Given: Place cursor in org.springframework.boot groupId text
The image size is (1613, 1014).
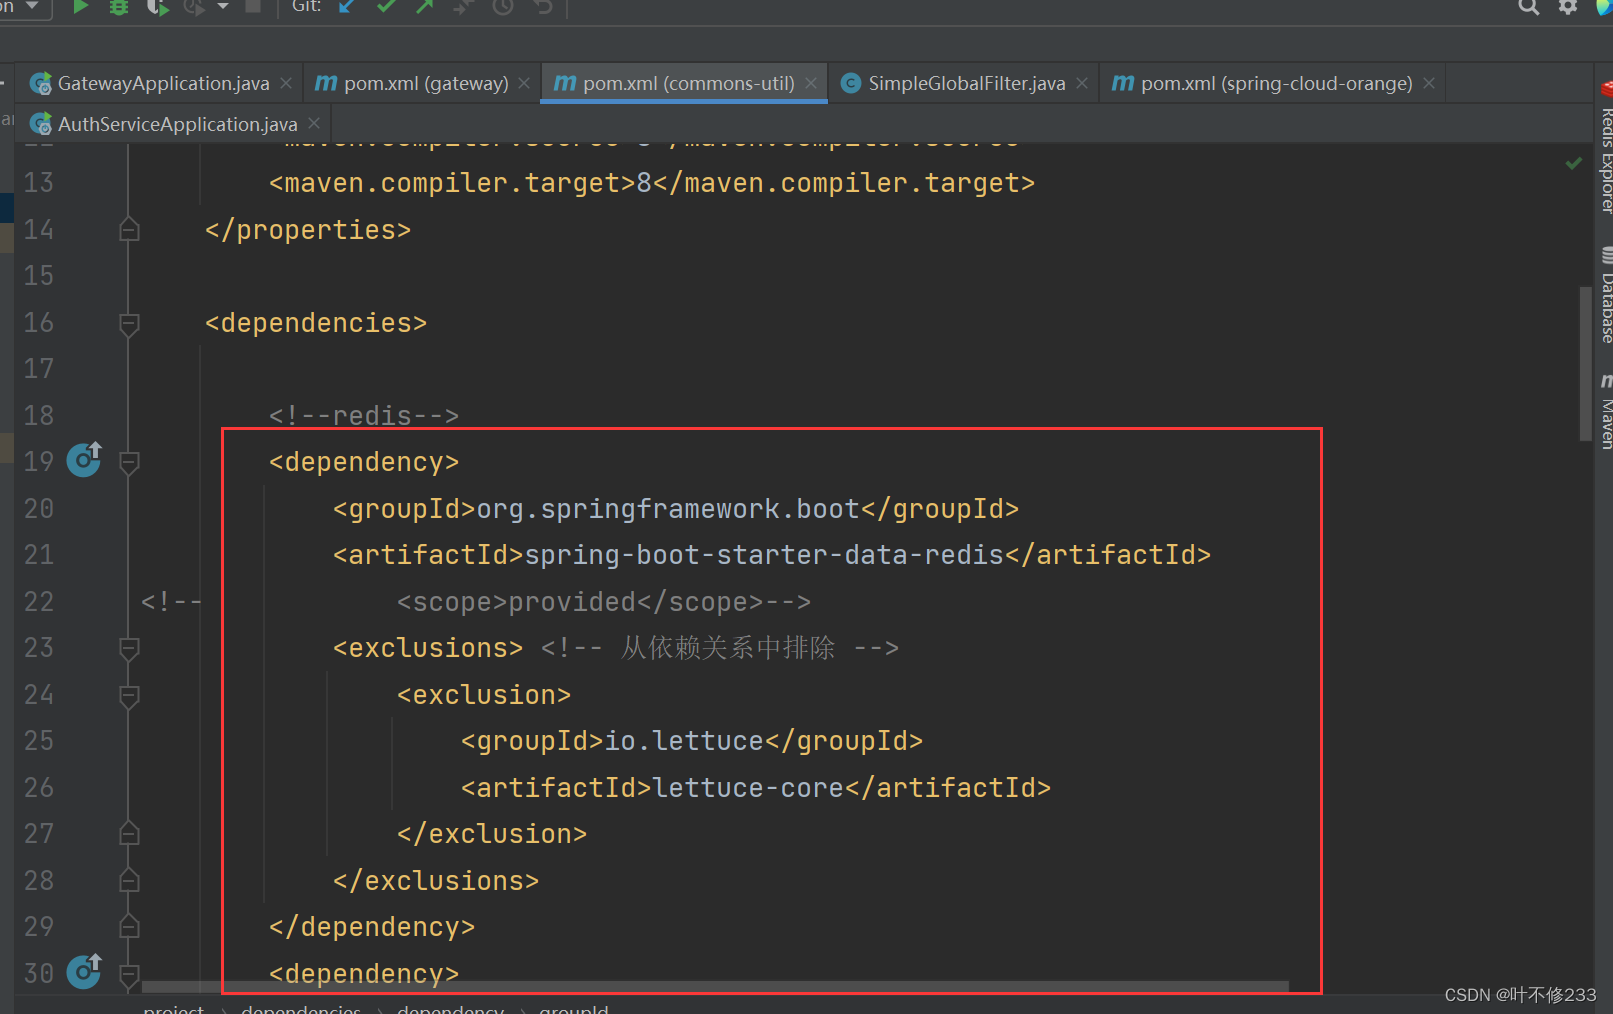Looking at the screenshot, I should [x=668, y=509].
